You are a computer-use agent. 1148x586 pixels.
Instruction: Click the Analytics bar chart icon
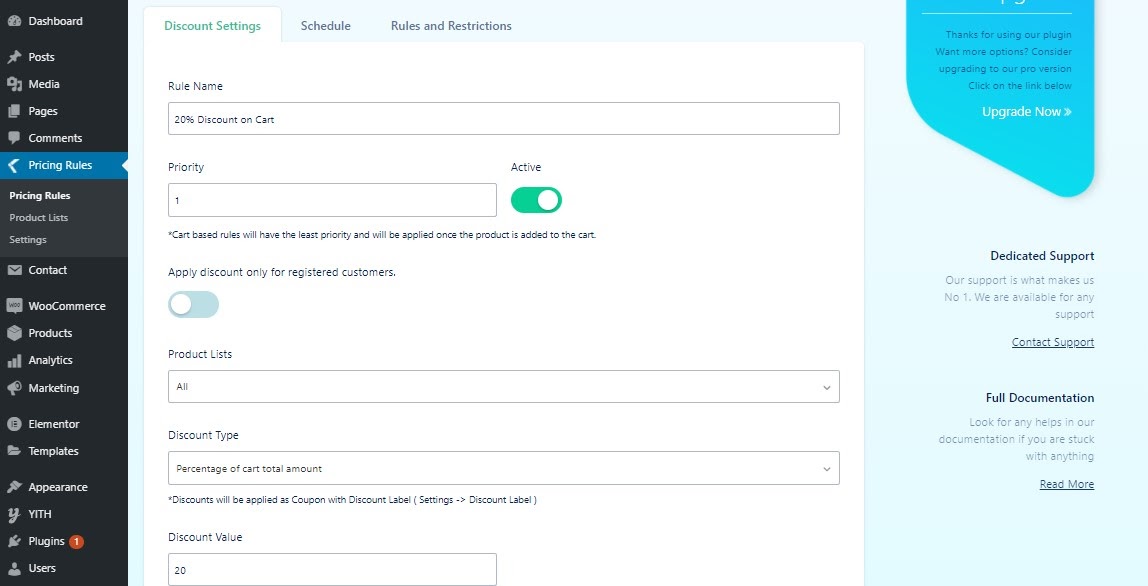[x=14, y=360]
